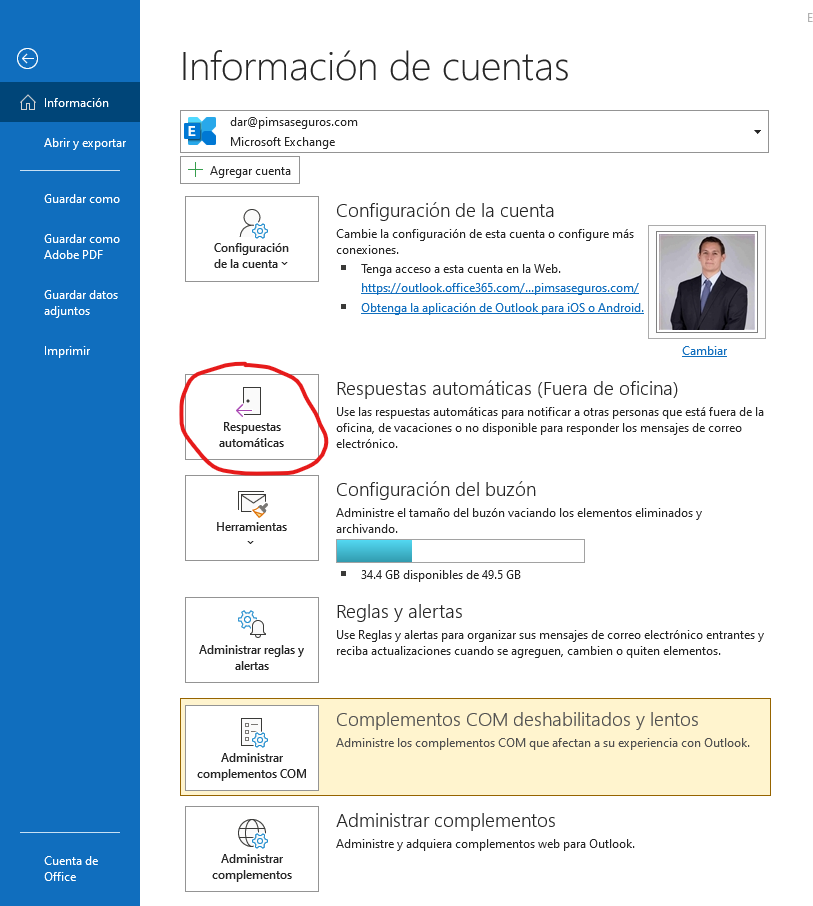This screenshot has height=906, width=813.
Task: Click 'Respuestas automáticas (Fuera de oficina)' heading
Action: [x=507, y=389]
